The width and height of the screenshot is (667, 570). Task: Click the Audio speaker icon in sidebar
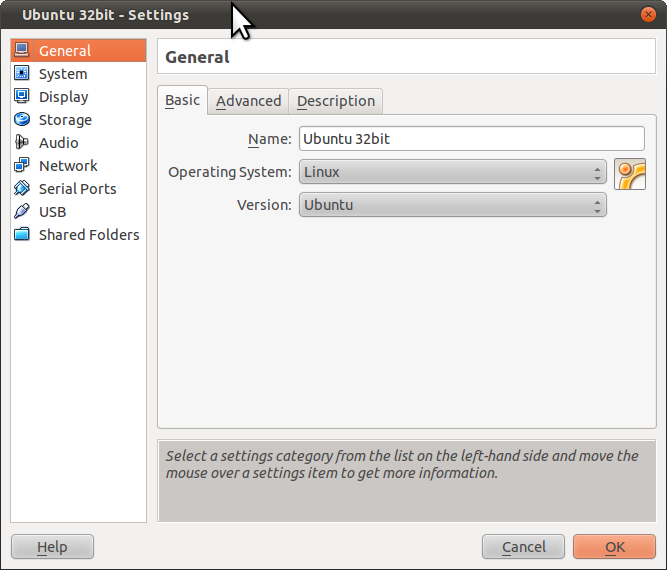[x=22, y=142]
